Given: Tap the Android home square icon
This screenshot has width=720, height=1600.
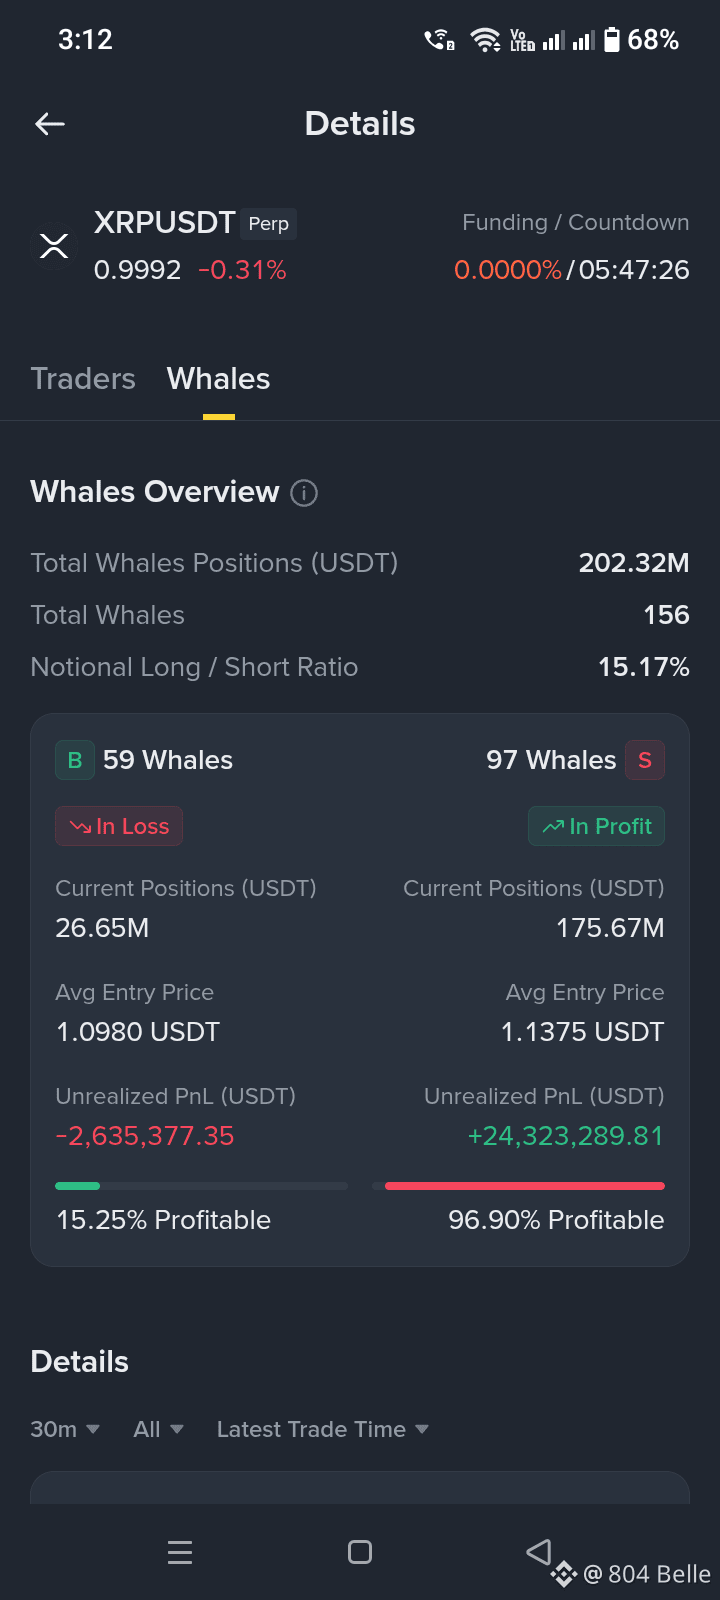Looking at the screenshot, I should coord(360,1552).
